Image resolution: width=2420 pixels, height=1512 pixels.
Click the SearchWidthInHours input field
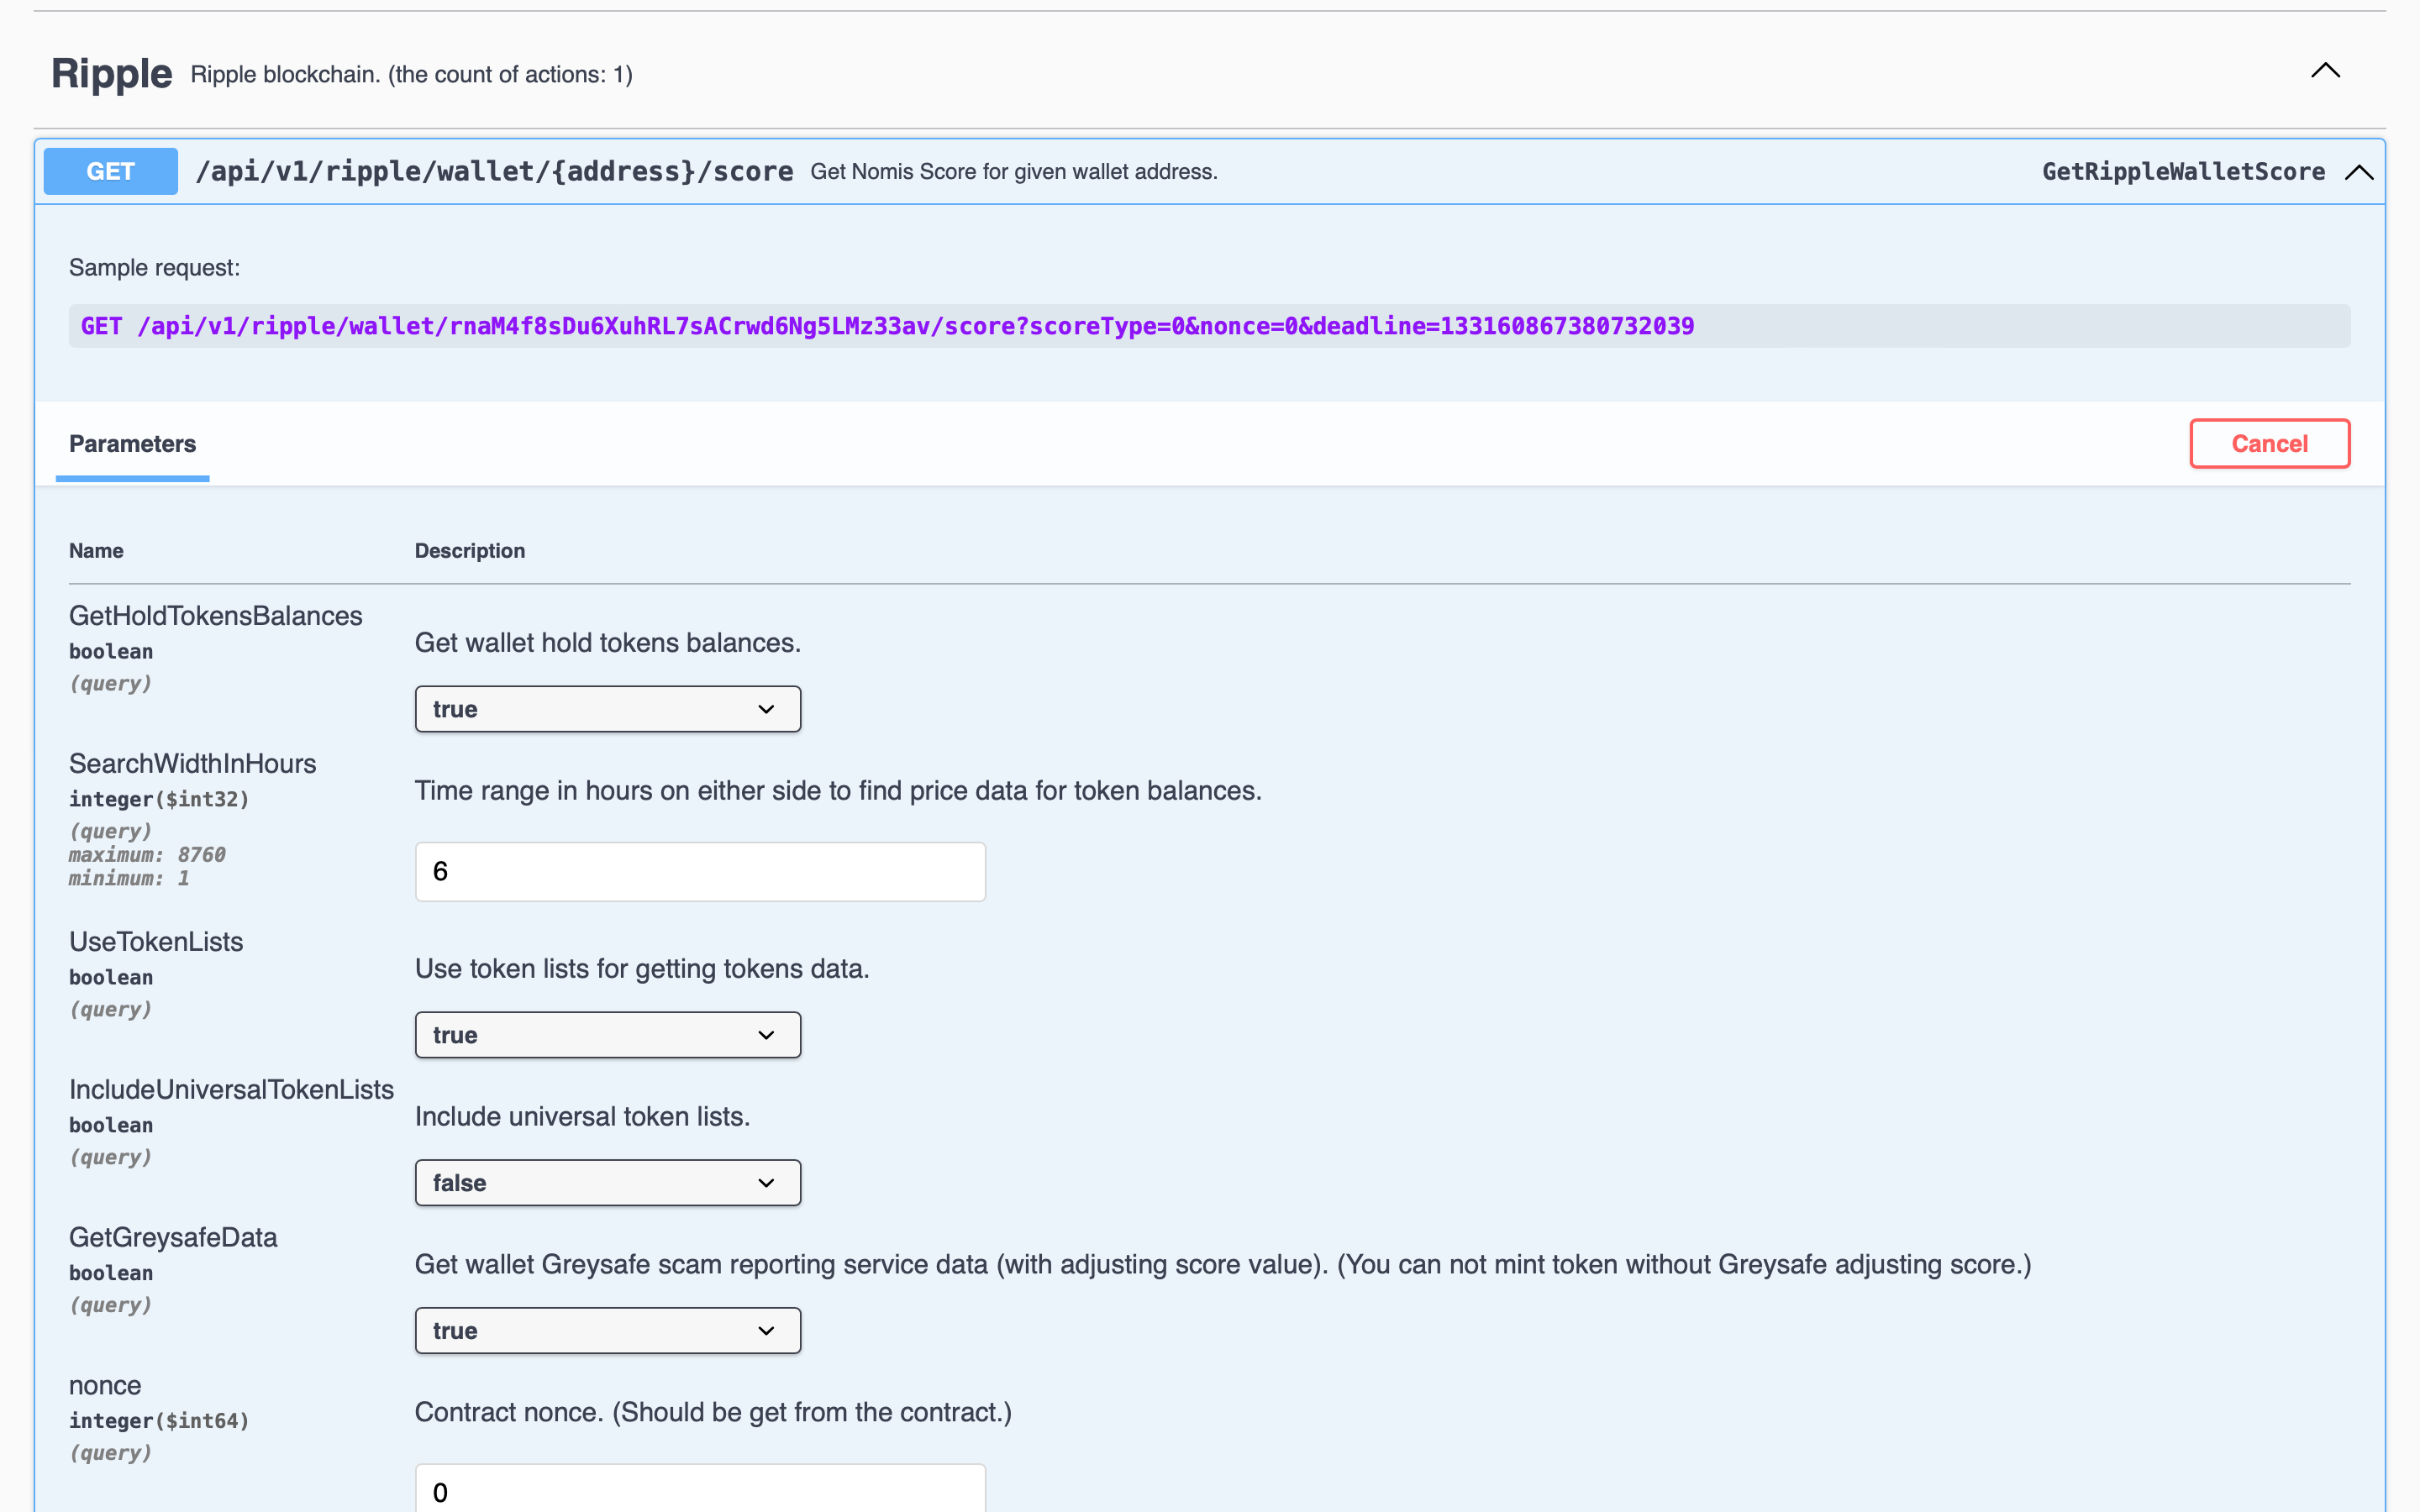700,871
